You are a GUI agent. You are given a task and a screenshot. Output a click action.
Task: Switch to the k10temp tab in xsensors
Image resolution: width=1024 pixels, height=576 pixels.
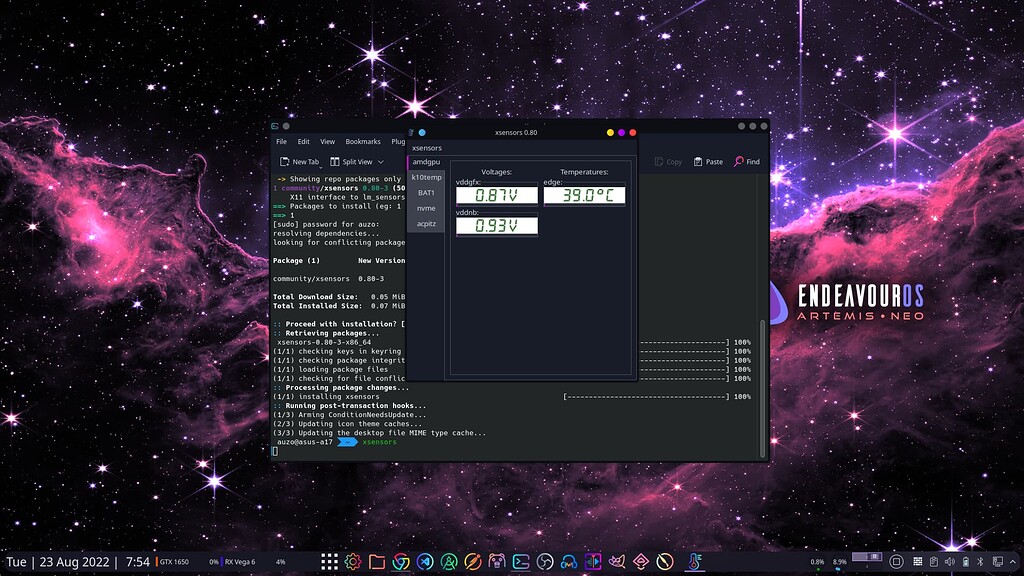426,177
